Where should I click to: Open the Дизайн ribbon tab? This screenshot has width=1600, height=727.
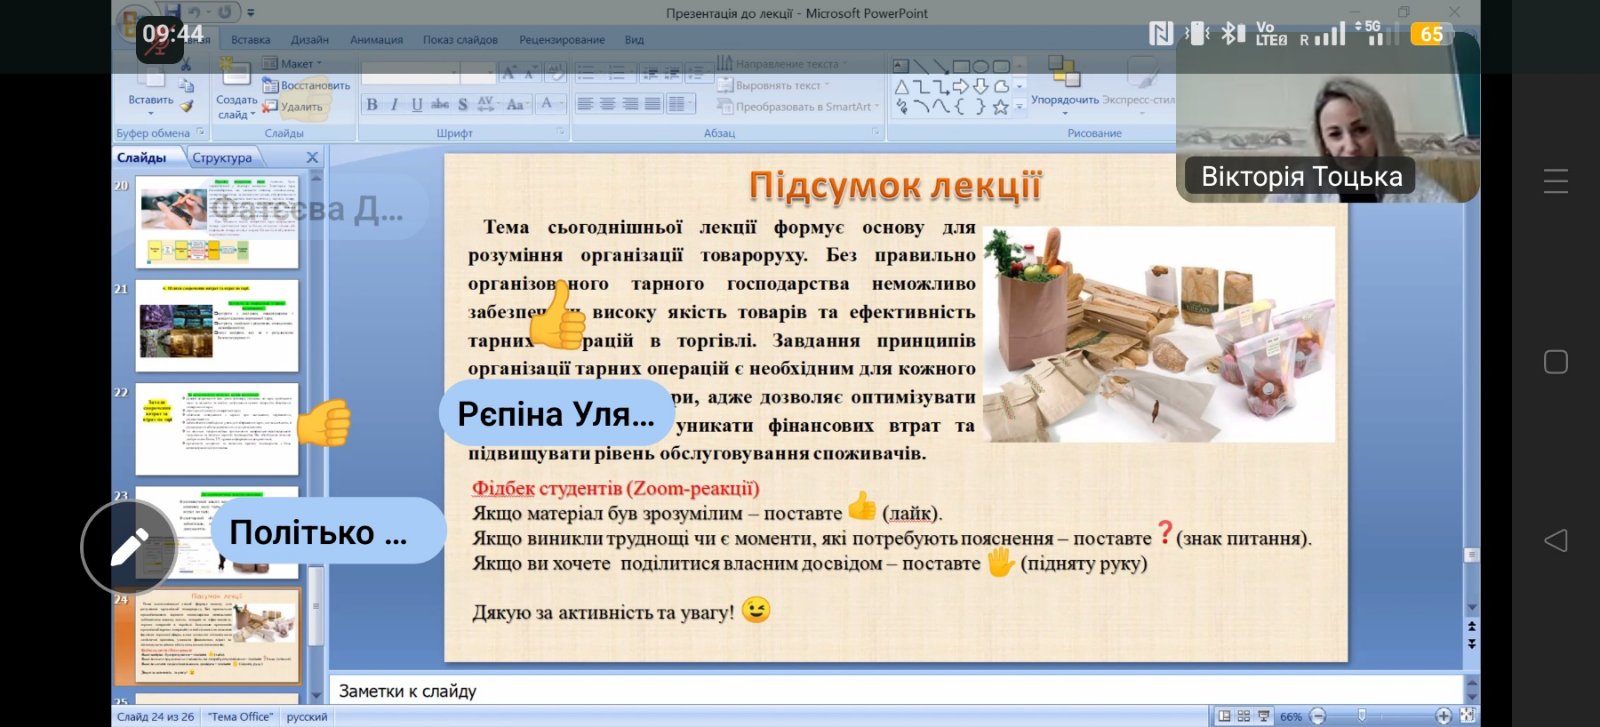click(310, 40)
